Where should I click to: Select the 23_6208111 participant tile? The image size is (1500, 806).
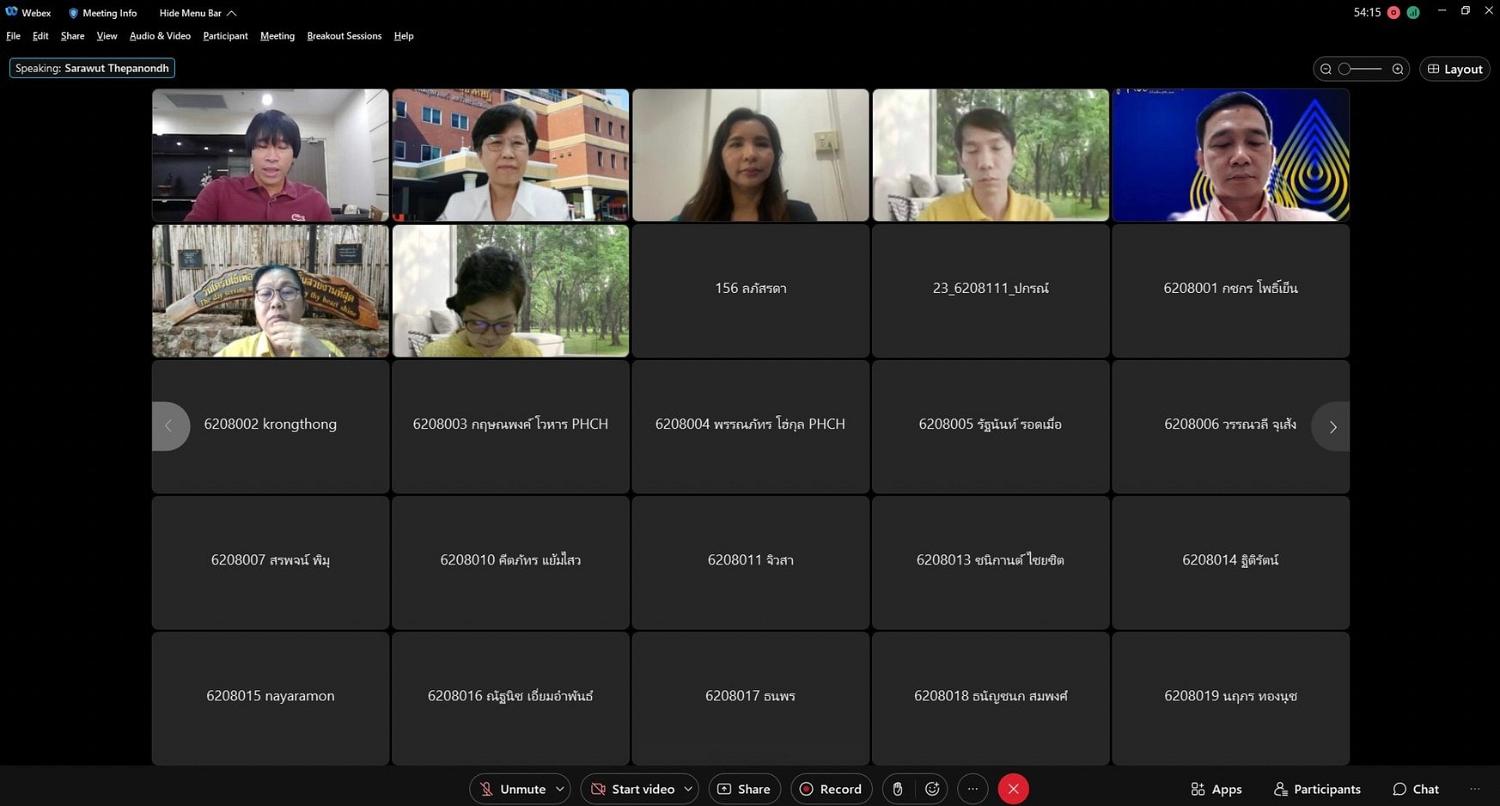tap(990, 291)
